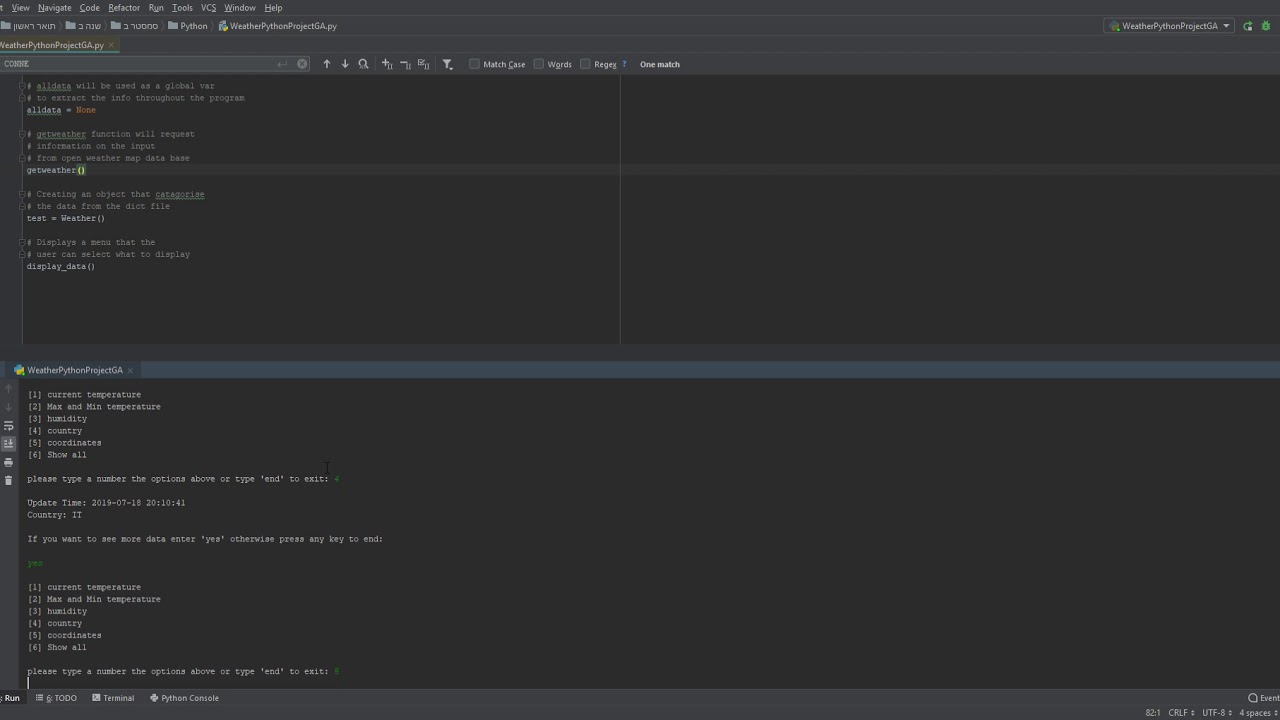Click the Find All / search-in-selection icon

click(363, 64)
